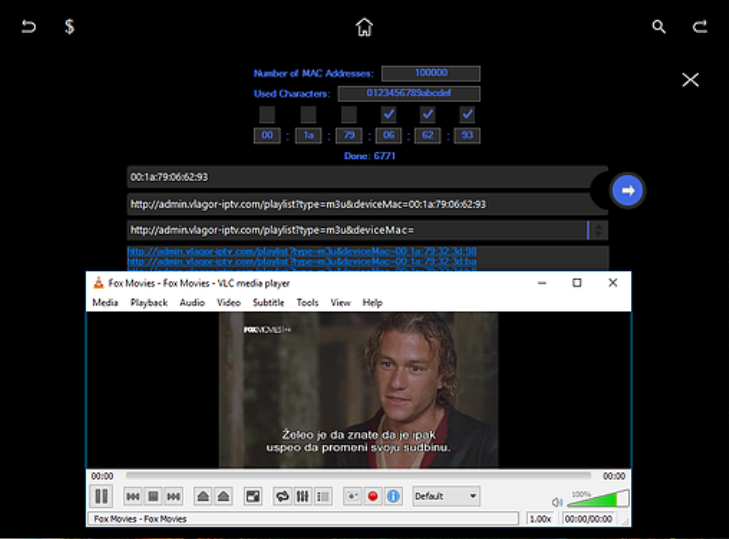Open VLC extended settings equalizer button

pos(303,497)
